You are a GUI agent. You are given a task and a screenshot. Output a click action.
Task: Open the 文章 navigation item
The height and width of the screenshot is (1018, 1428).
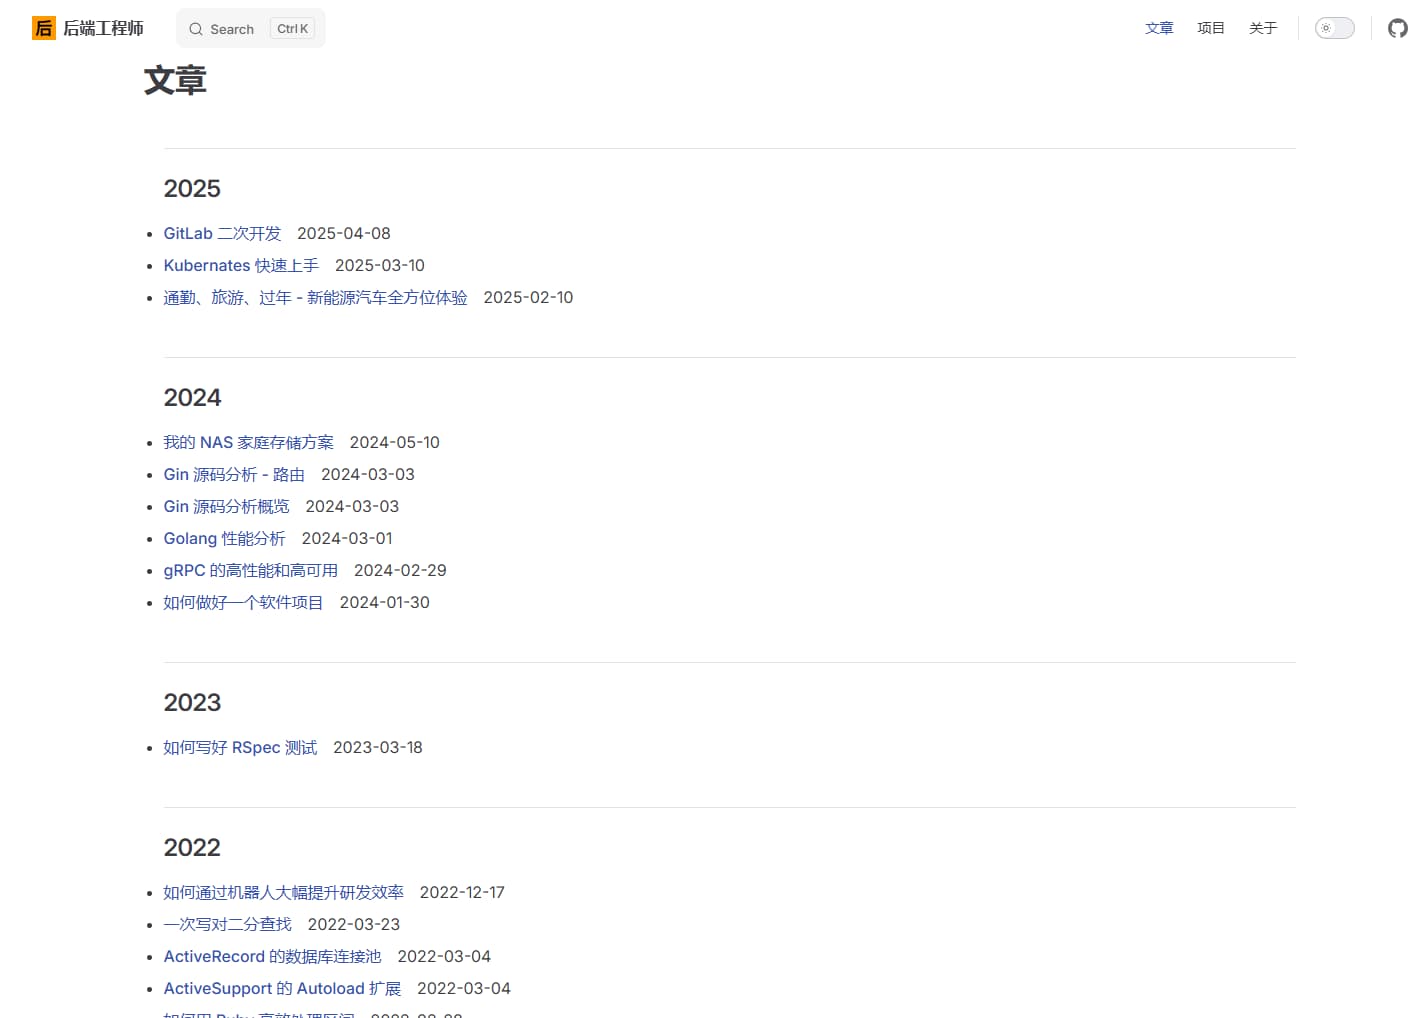(x=1159, y=28)
